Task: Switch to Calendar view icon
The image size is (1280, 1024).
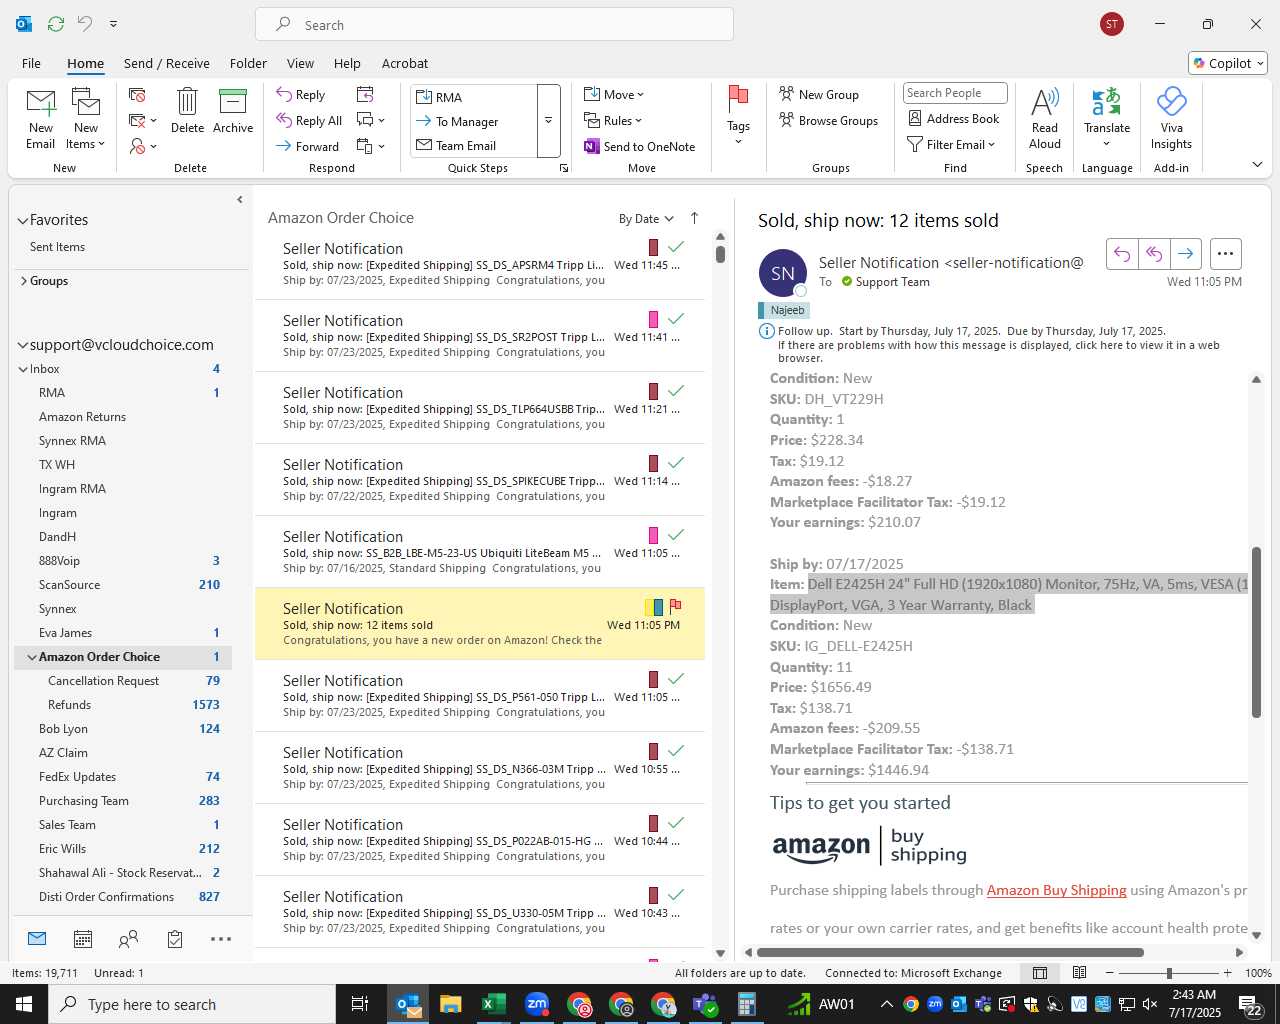Action: pyautogui.click(x=83, y=939)
